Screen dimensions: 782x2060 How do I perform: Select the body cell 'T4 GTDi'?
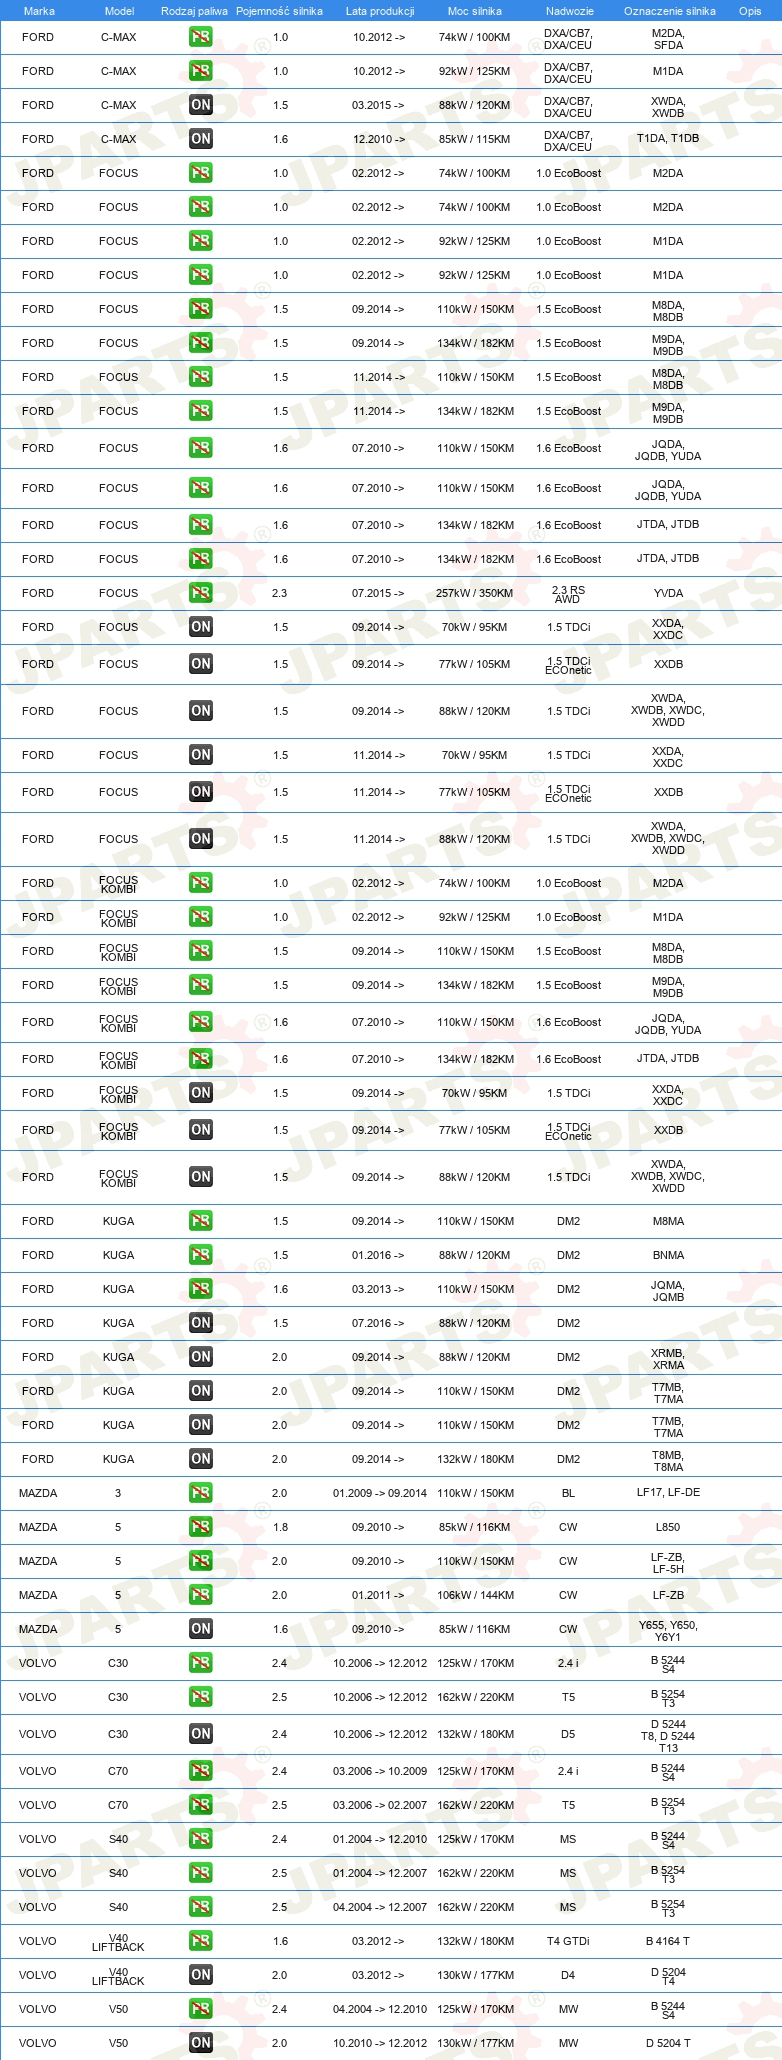(x=568, y=1941)
